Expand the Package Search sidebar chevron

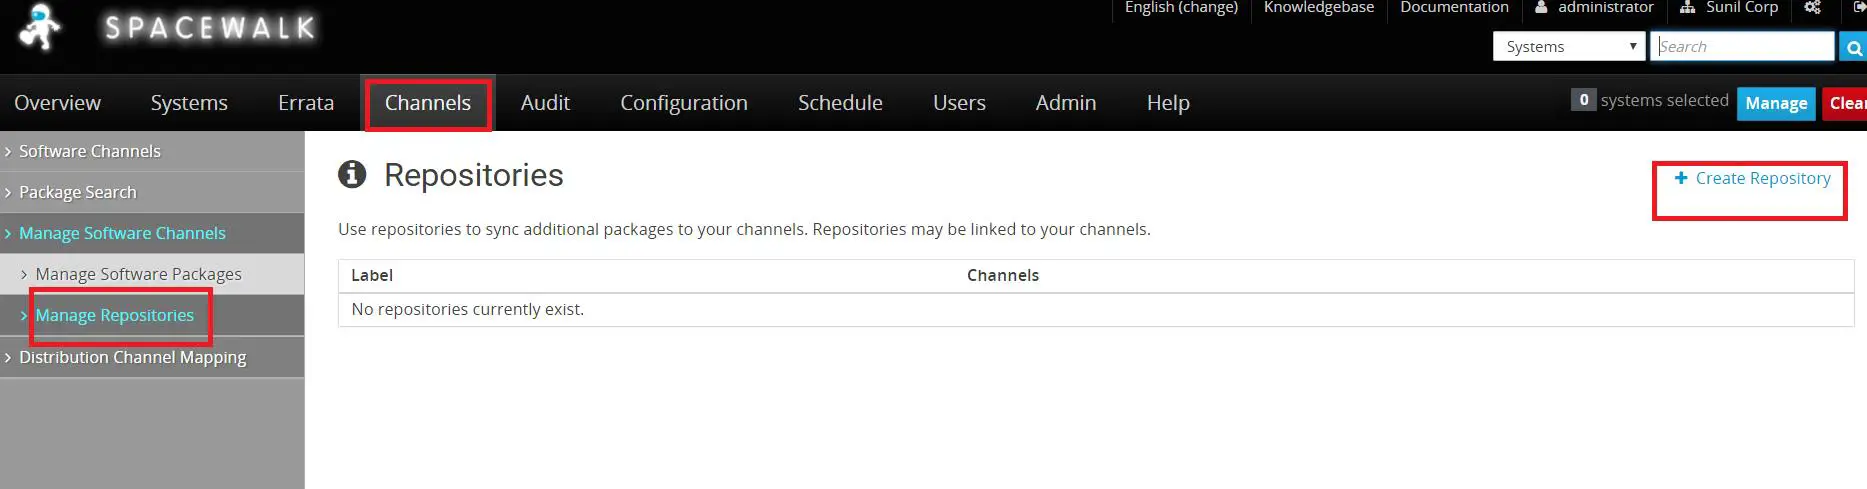(8, 193)
